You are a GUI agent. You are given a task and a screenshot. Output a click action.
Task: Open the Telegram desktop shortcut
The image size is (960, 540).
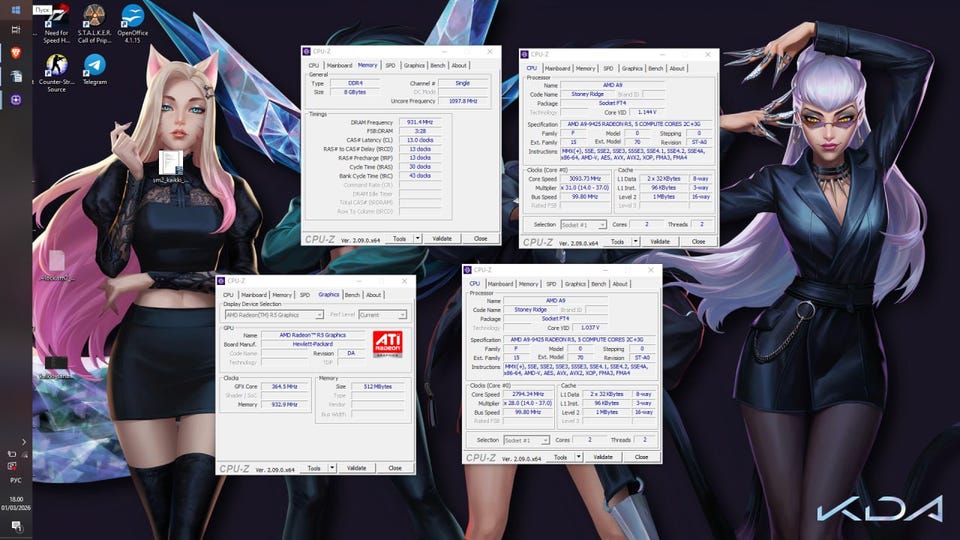pos(94,69)
